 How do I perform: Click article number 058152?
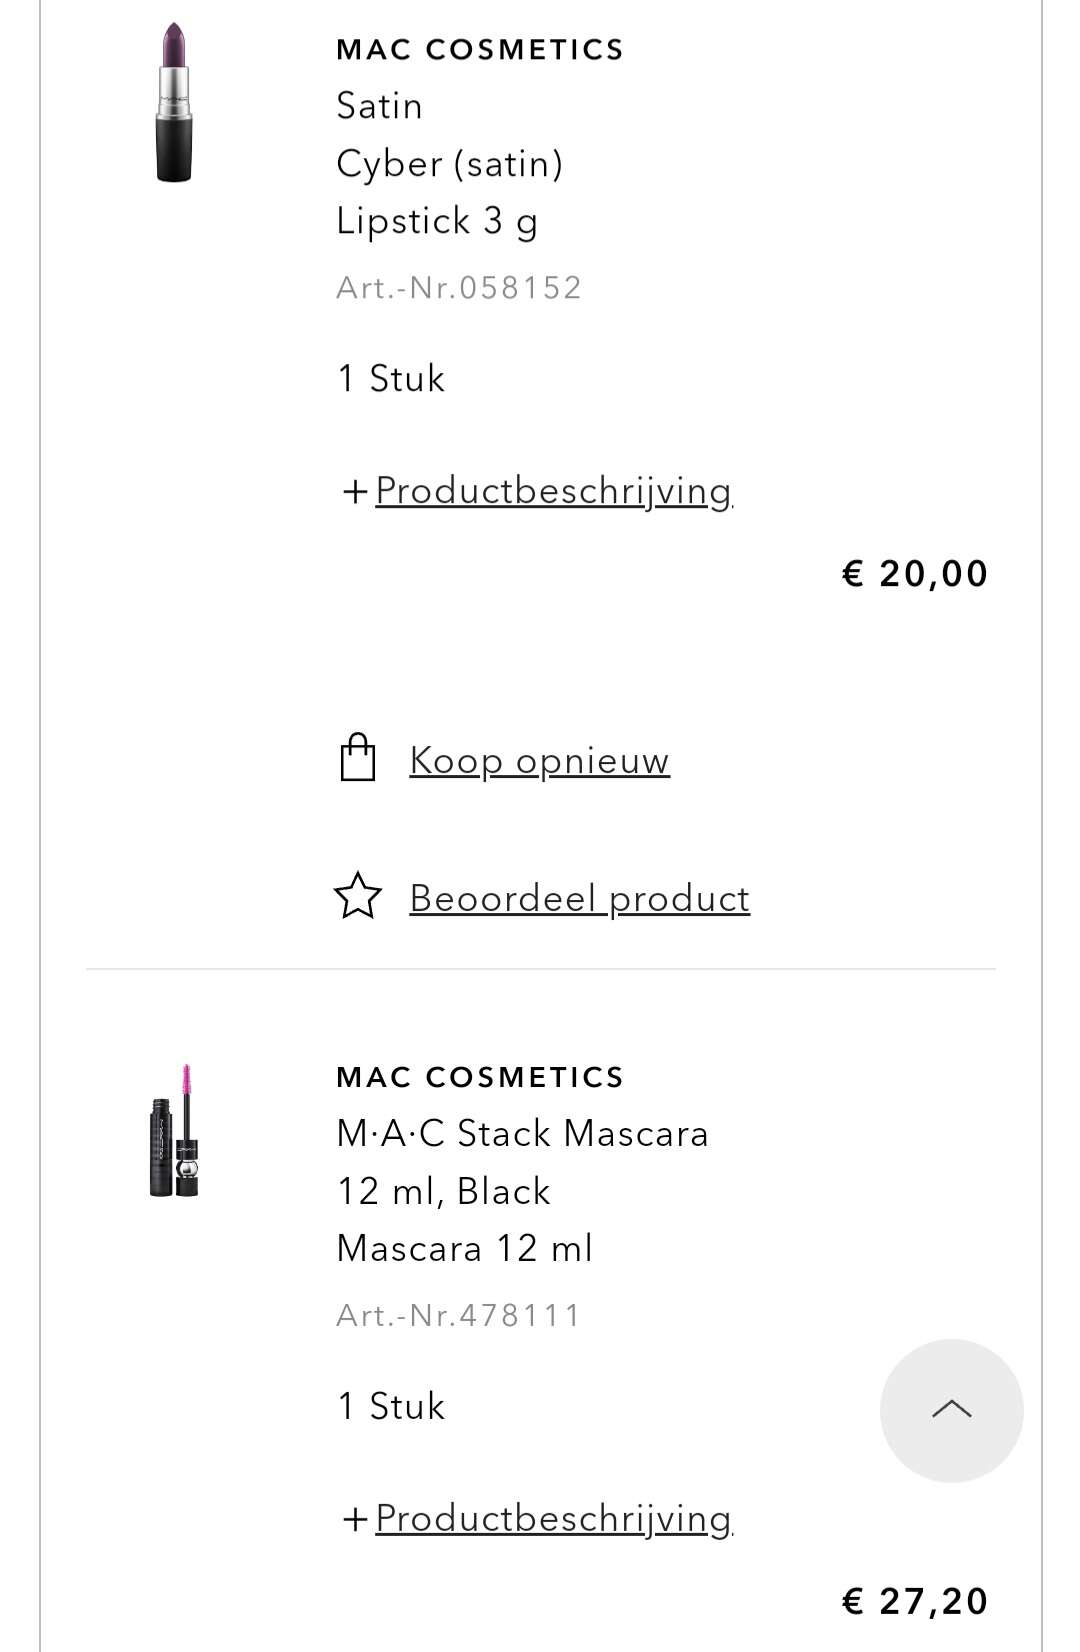[459, 288]
